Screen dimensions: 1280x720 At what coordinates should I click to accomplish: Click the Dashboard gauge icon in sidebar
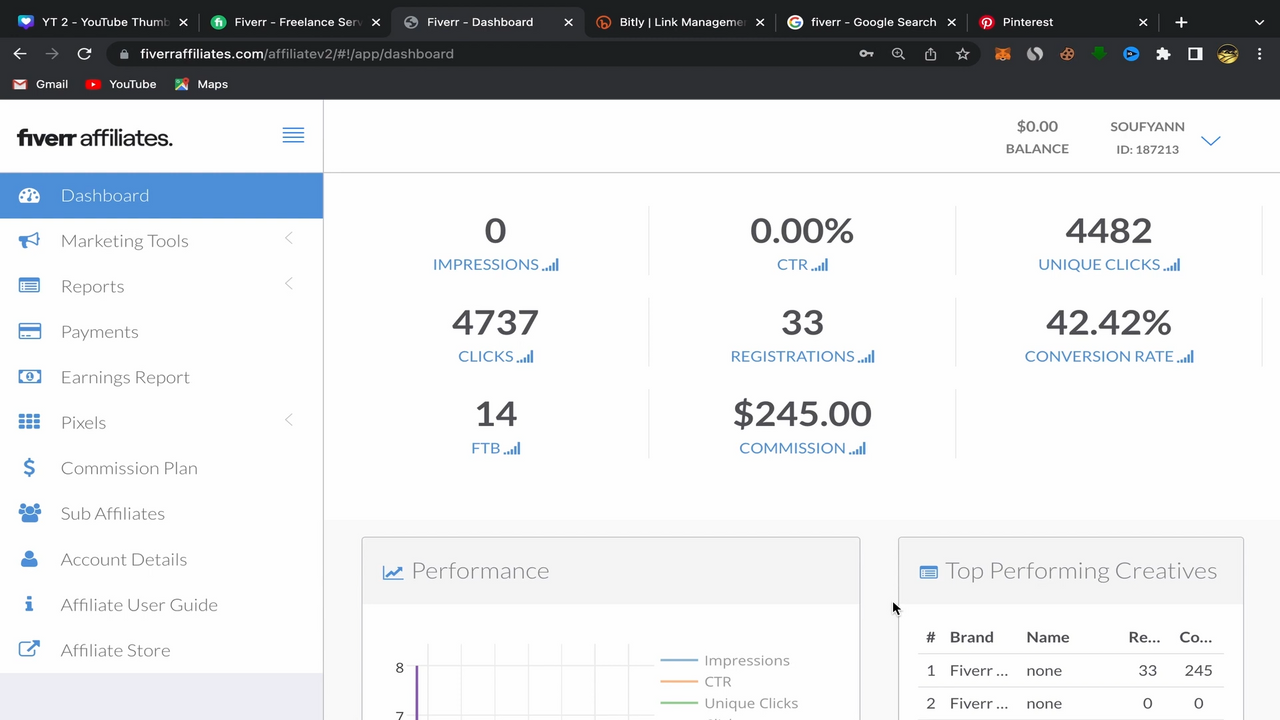(29, 196)
